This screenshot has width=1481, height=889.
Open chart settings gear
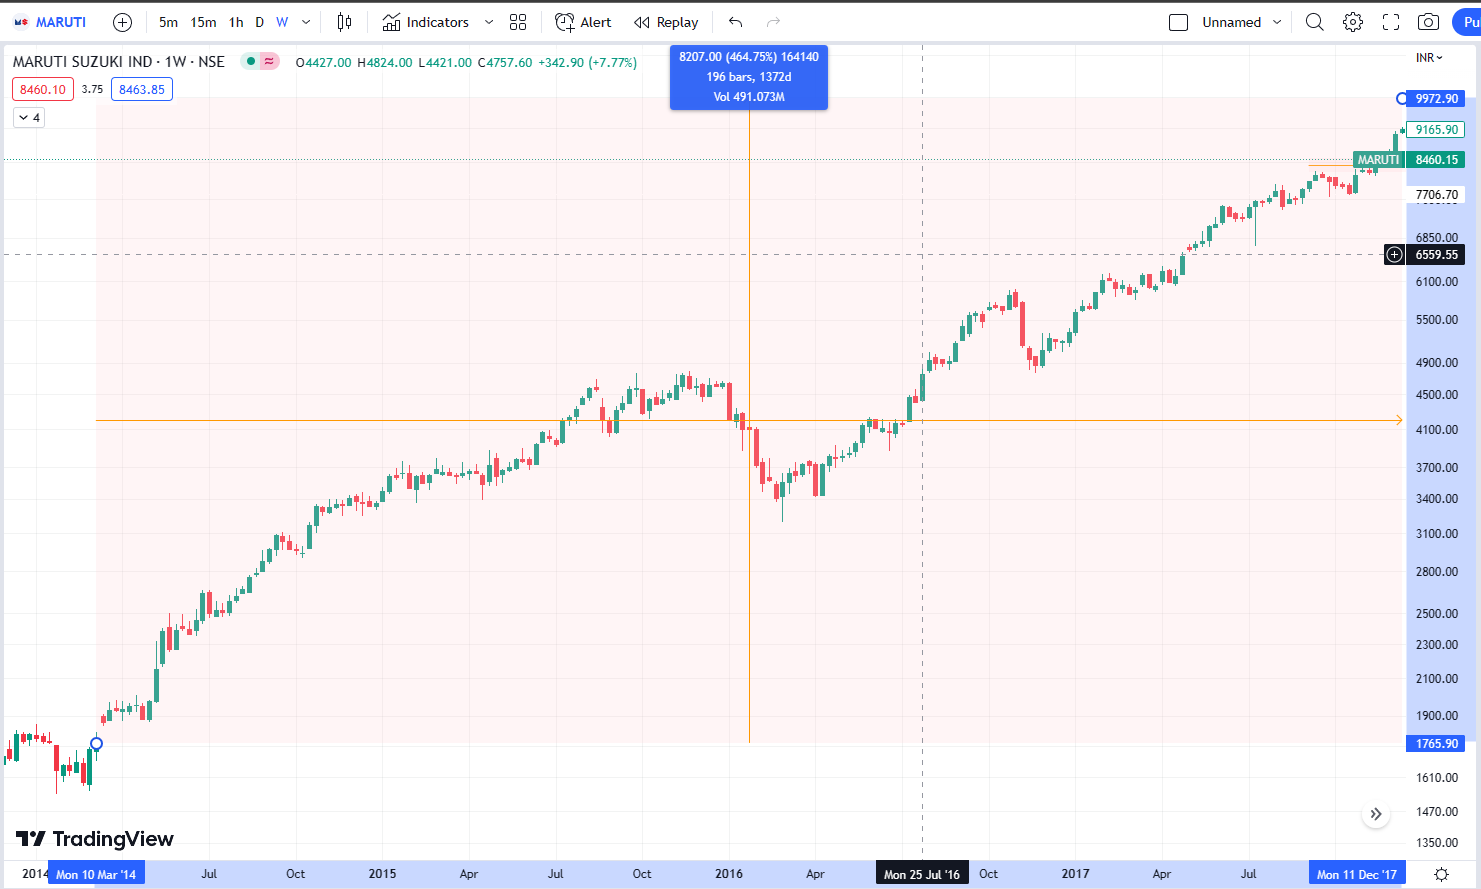coord(1353,22)
